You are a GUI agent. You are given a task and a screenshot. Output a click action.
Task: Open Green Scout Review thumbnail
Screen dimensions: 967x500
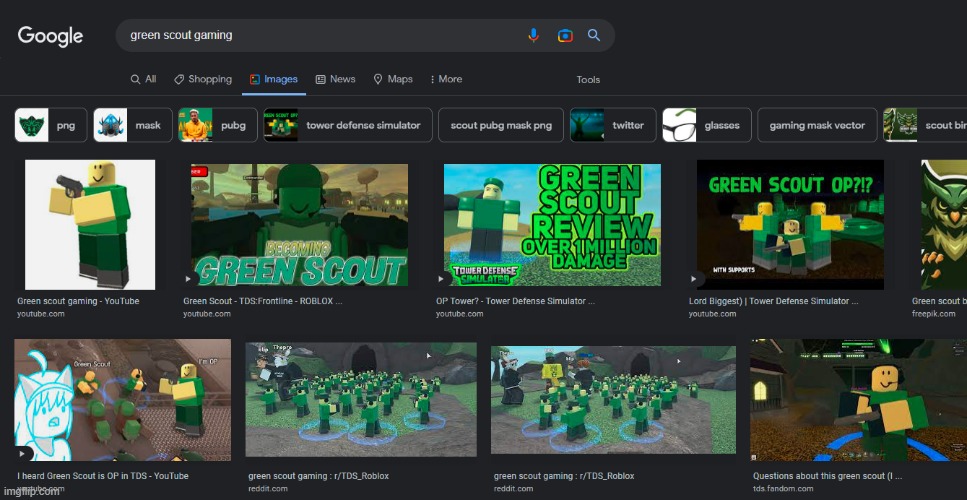(x=553, y=224)
